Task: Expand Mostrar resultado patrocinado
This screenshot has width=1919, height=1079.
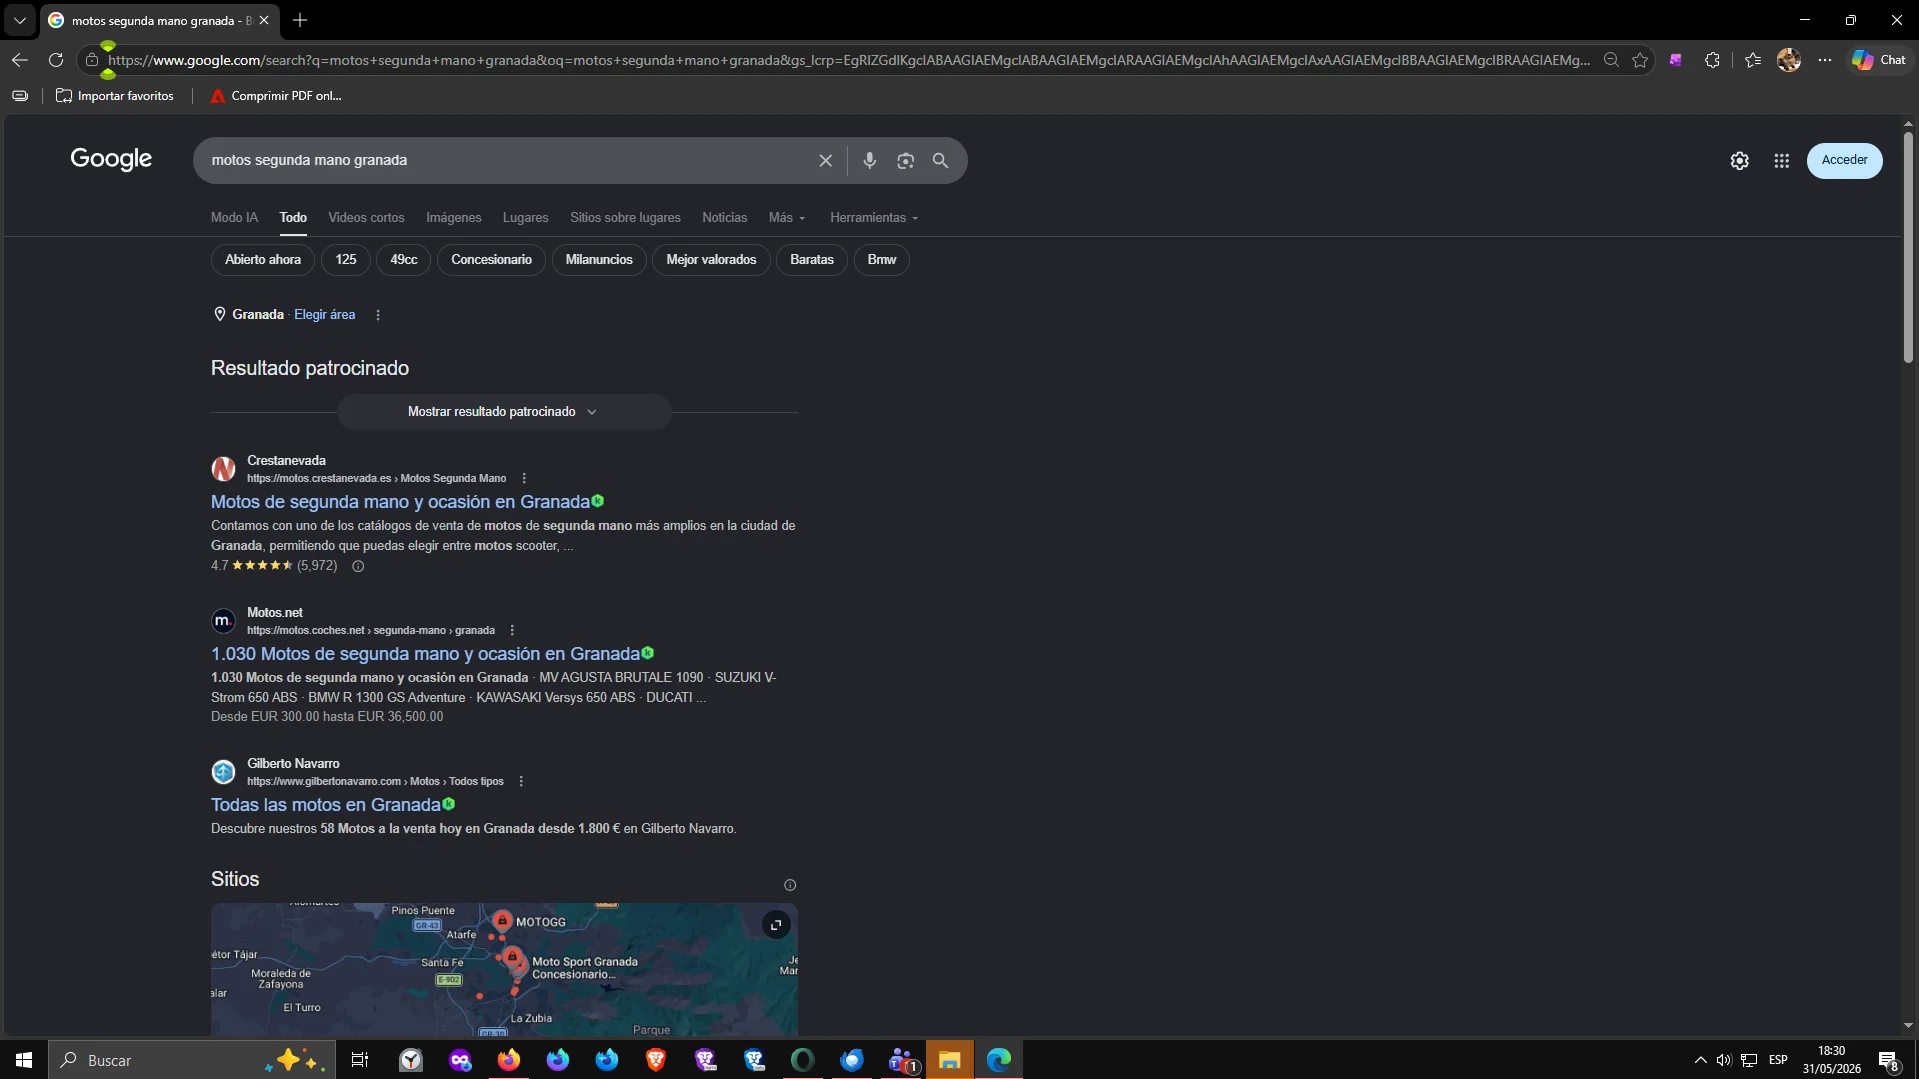Action: [x=503, y=412]
